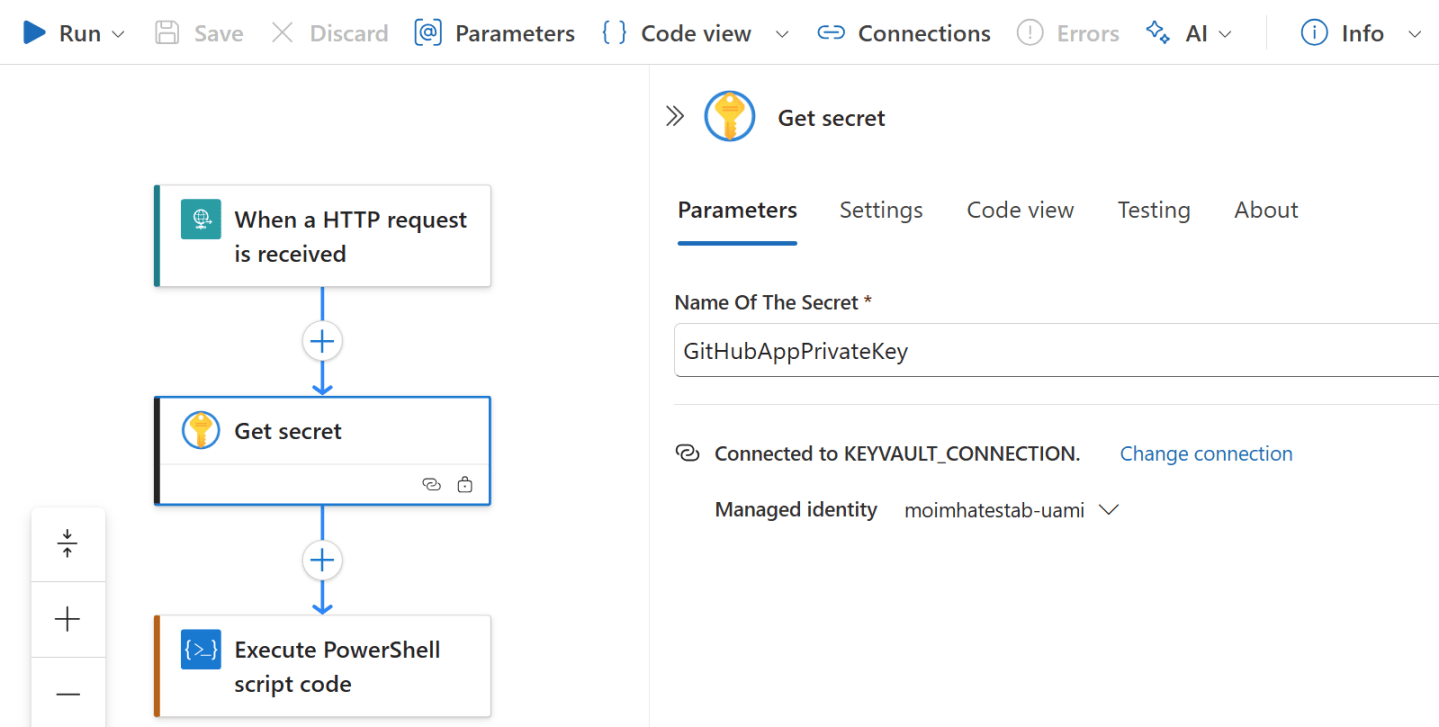Add step after Get secret node
The image size is (1439, 727).
coord(322,560)
